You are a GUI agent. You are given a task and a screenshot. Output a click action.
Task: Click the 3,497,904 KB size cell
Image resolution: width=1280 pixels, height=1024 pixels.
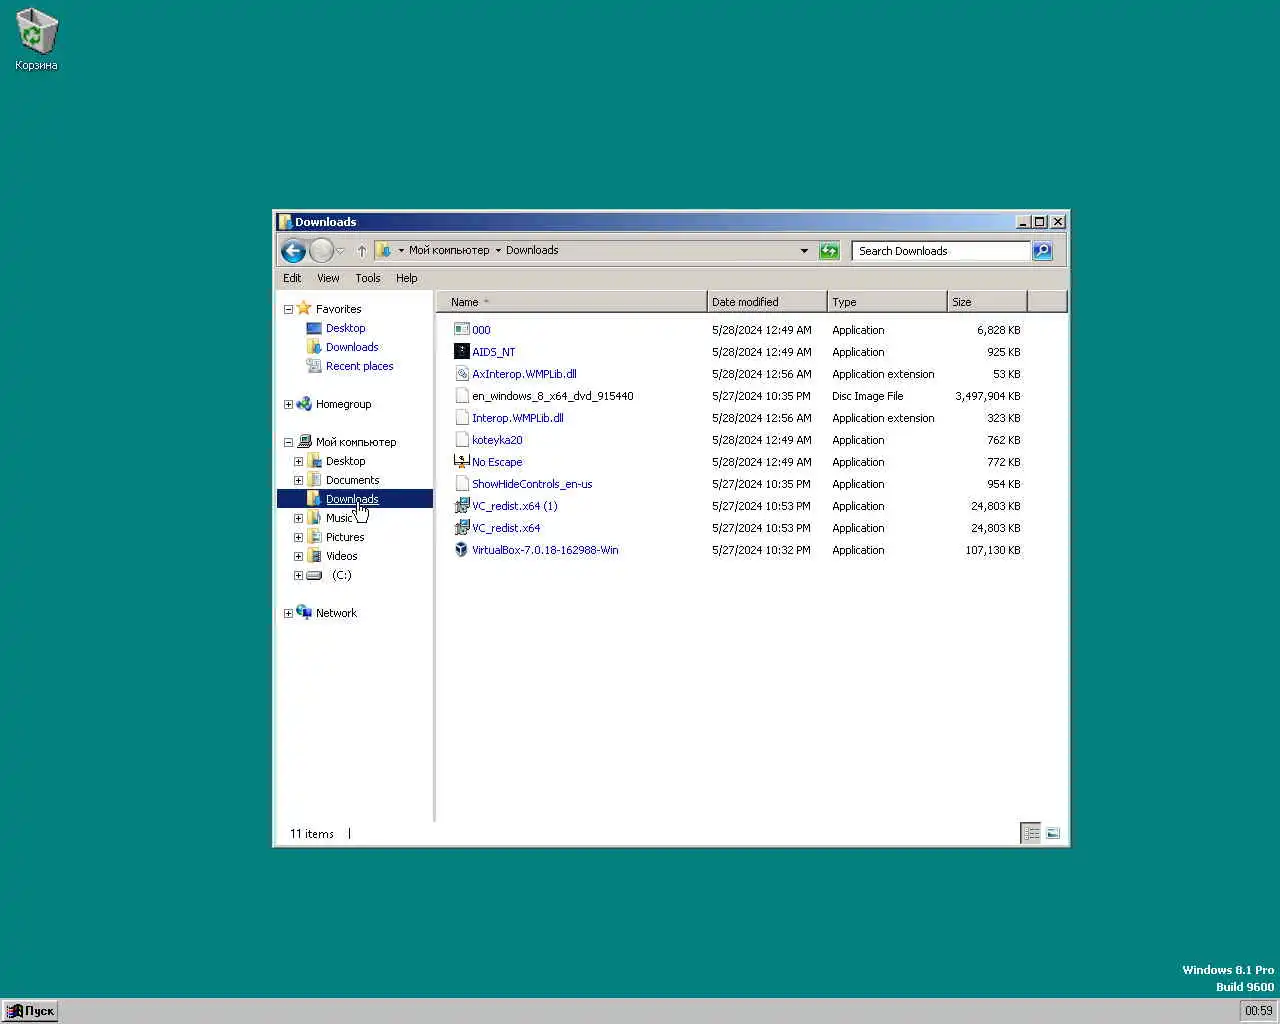[988, 396]
